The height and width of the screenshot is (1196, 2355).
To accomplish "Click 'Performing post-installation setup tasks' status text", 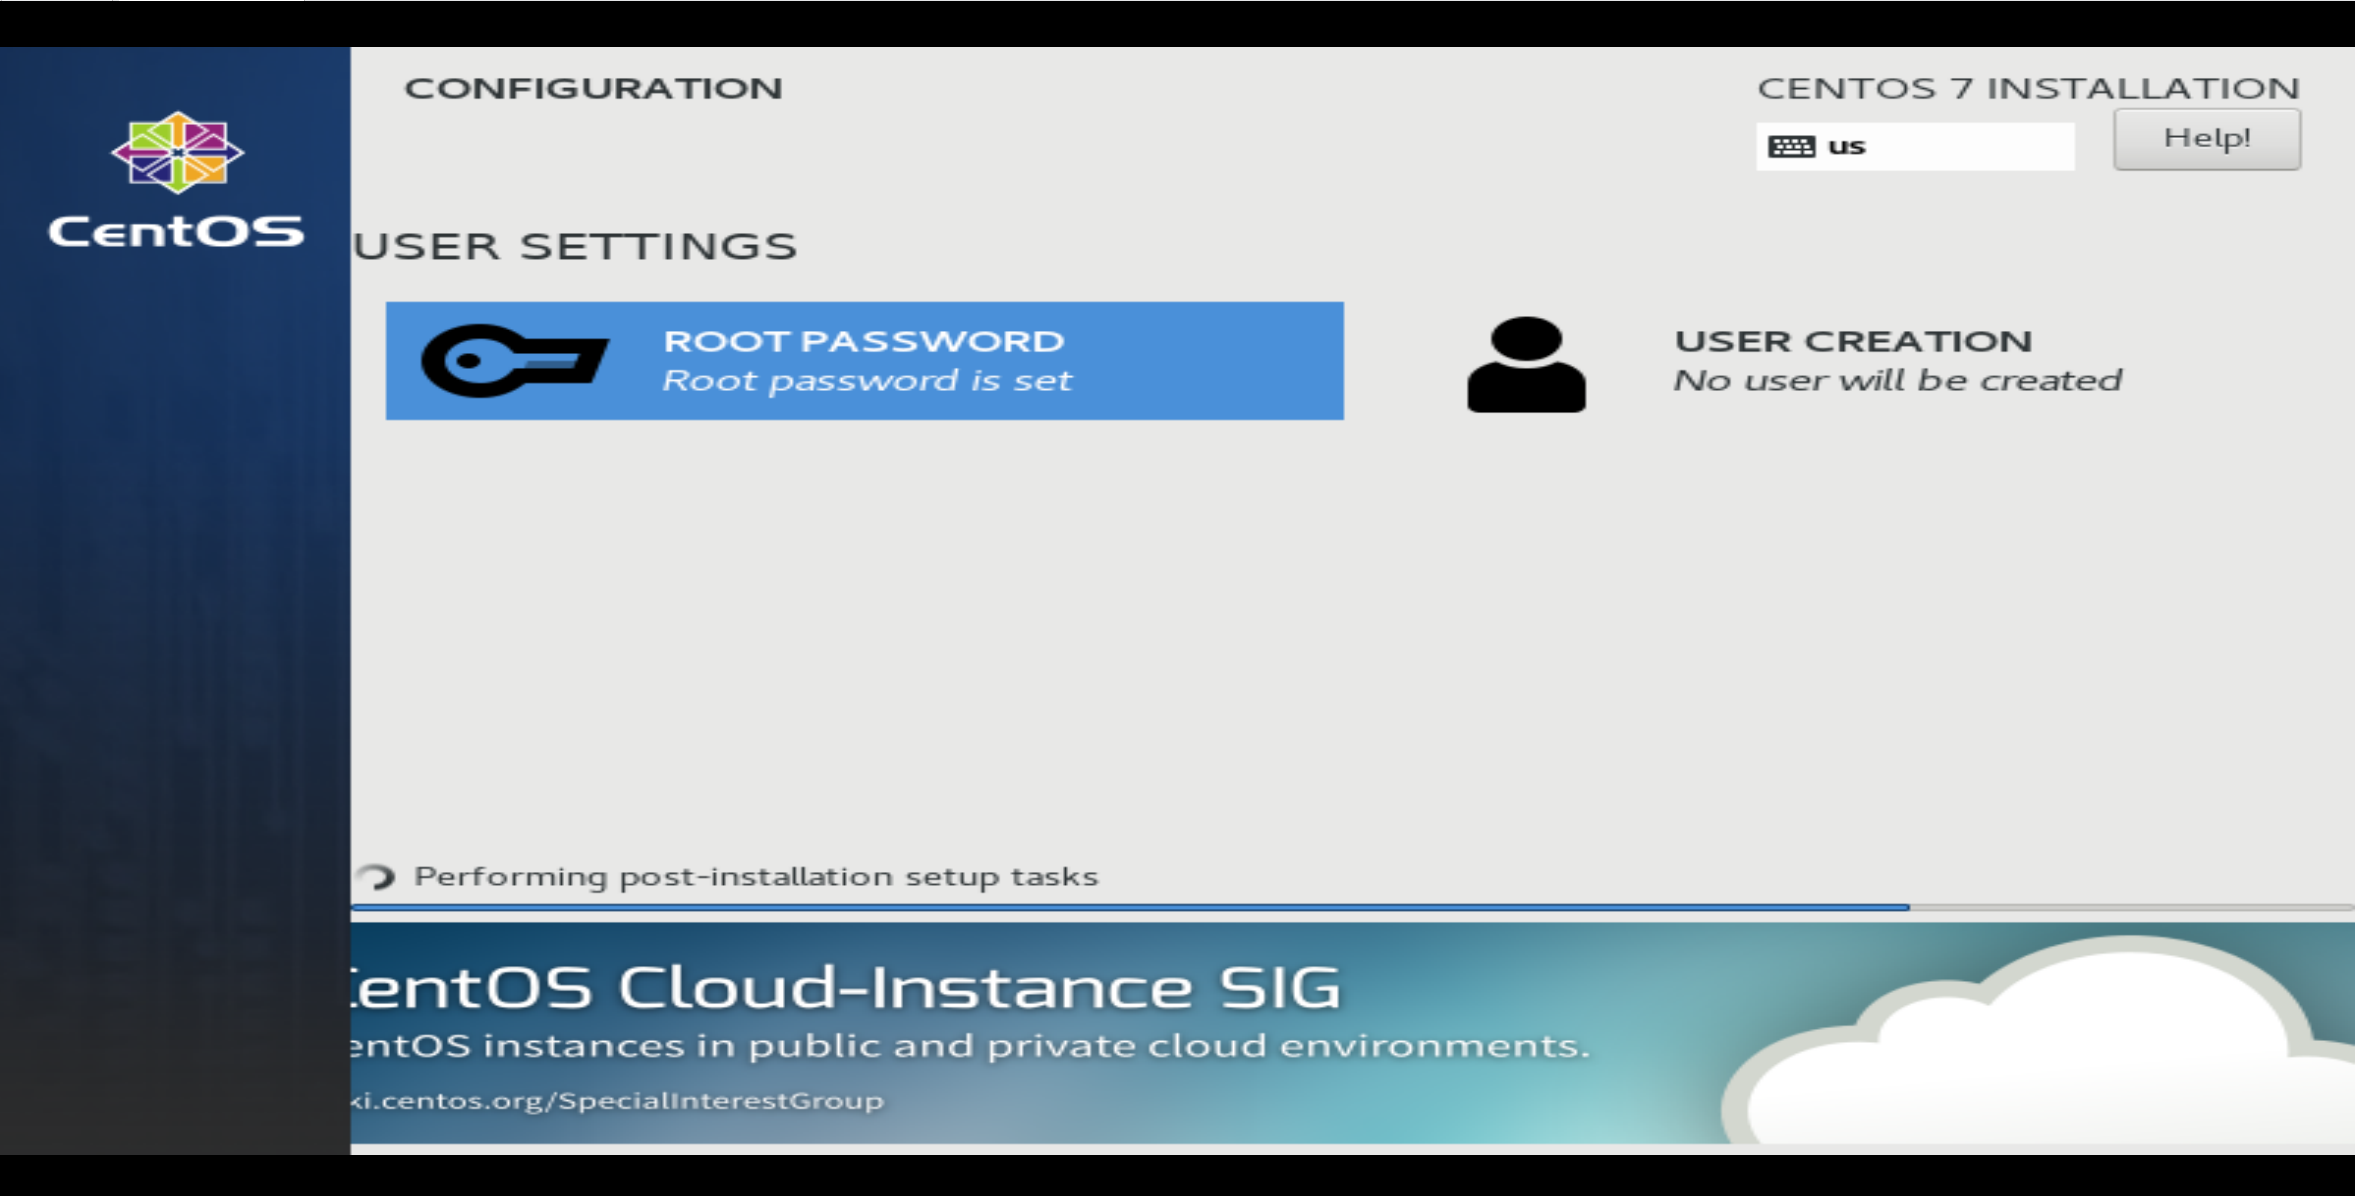I will click(x=756, y=877).
